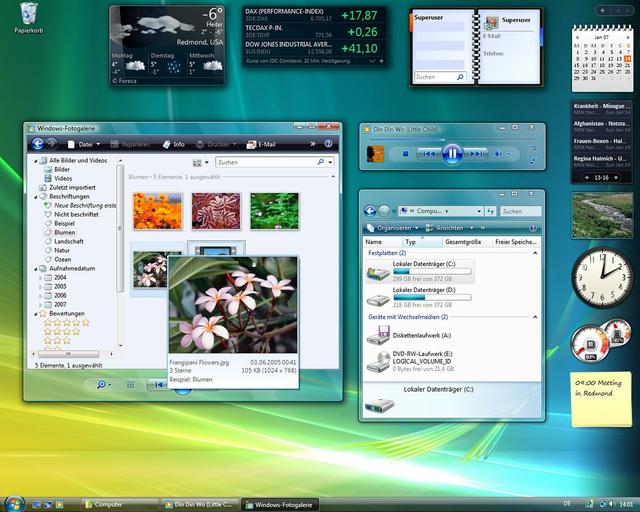
Task: Click the album art in media player
Action: (375, 154)
